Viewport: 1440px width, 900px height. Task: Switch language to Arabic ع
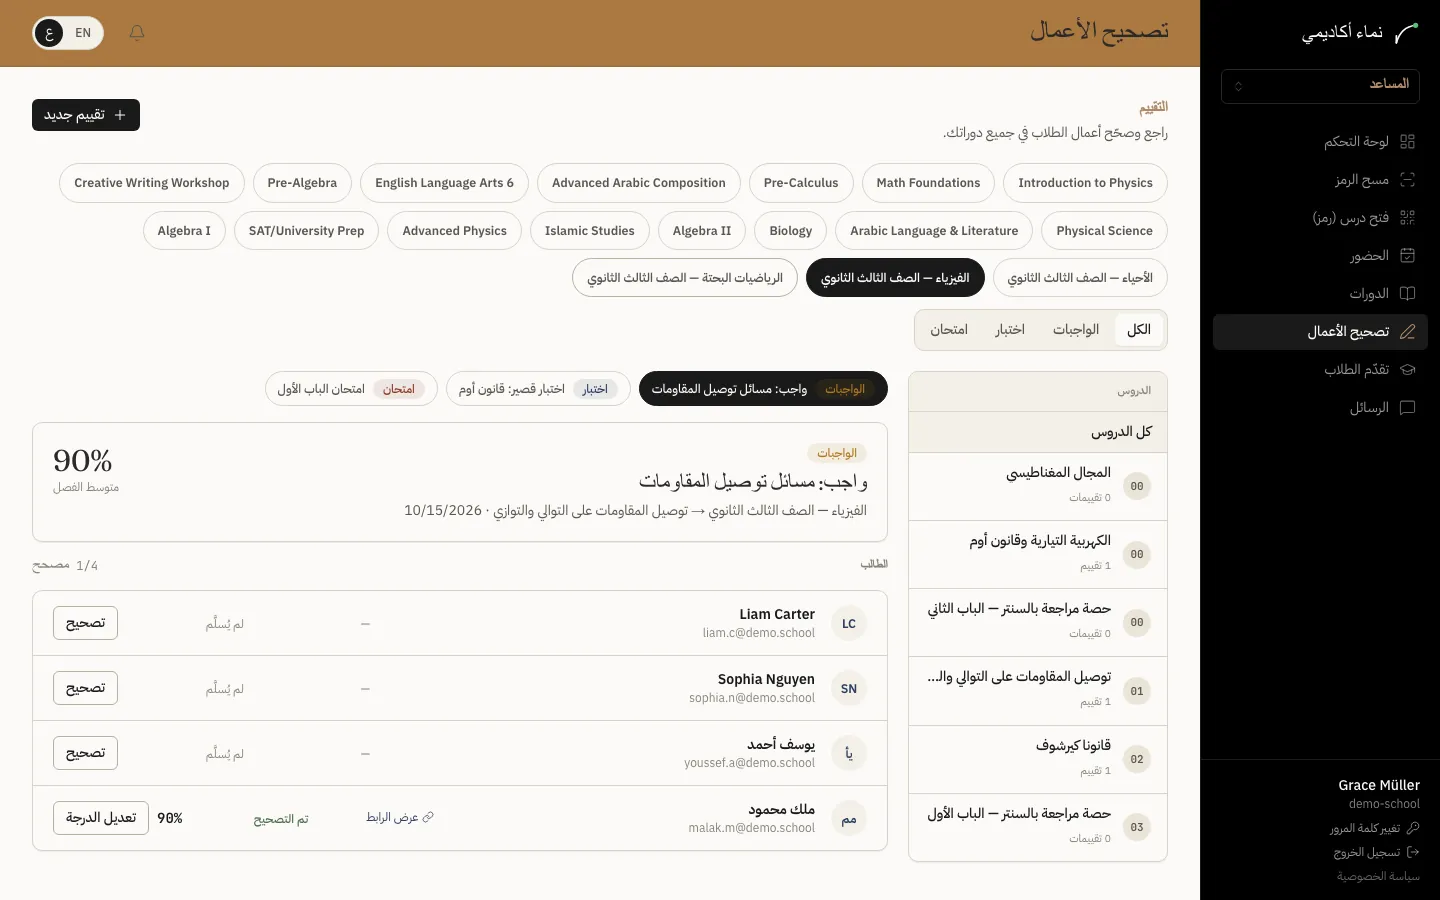tap(49, 33)
